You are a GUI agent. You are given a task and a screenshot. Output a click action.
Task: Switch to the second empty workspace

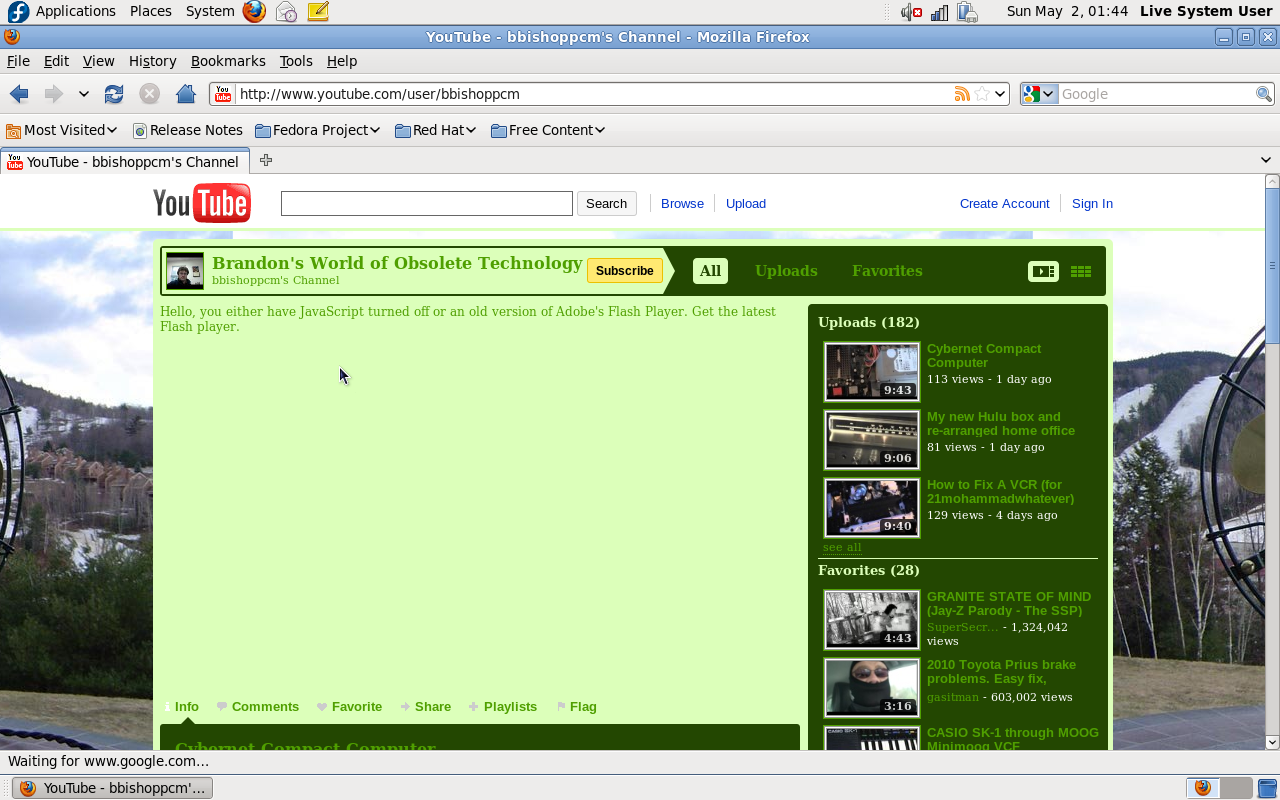pyautogui.click(x=1237, y=788)
